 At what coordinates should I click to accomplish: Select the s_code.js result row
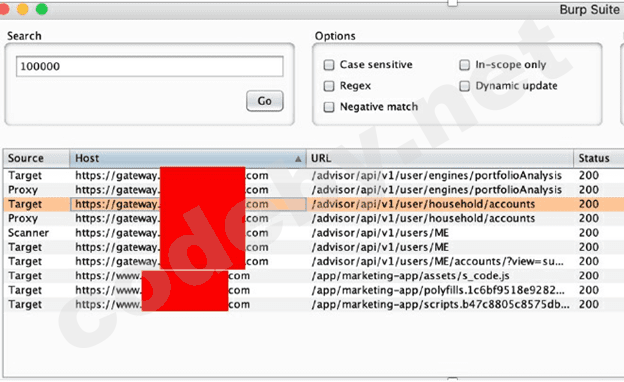314,276
